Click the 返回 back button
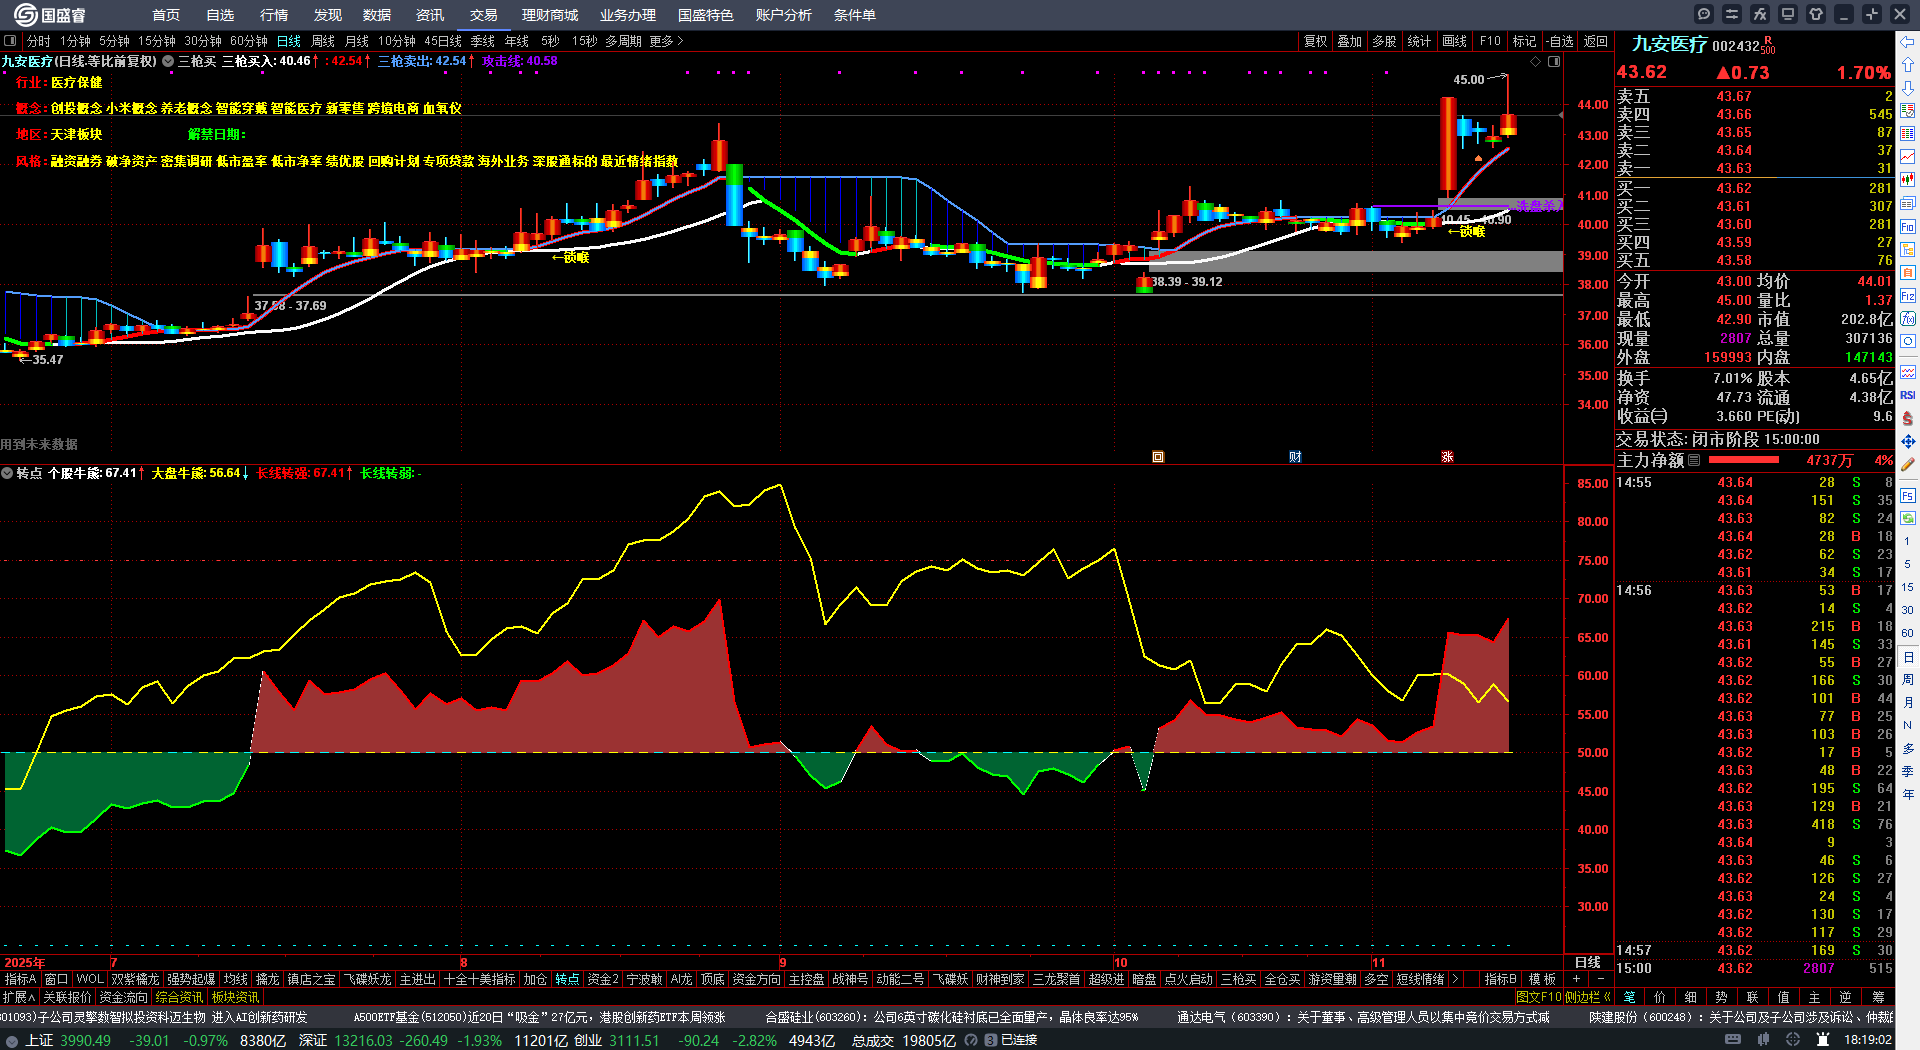This screenshot has width=1920, height=1050. [x=1596, y=41]
